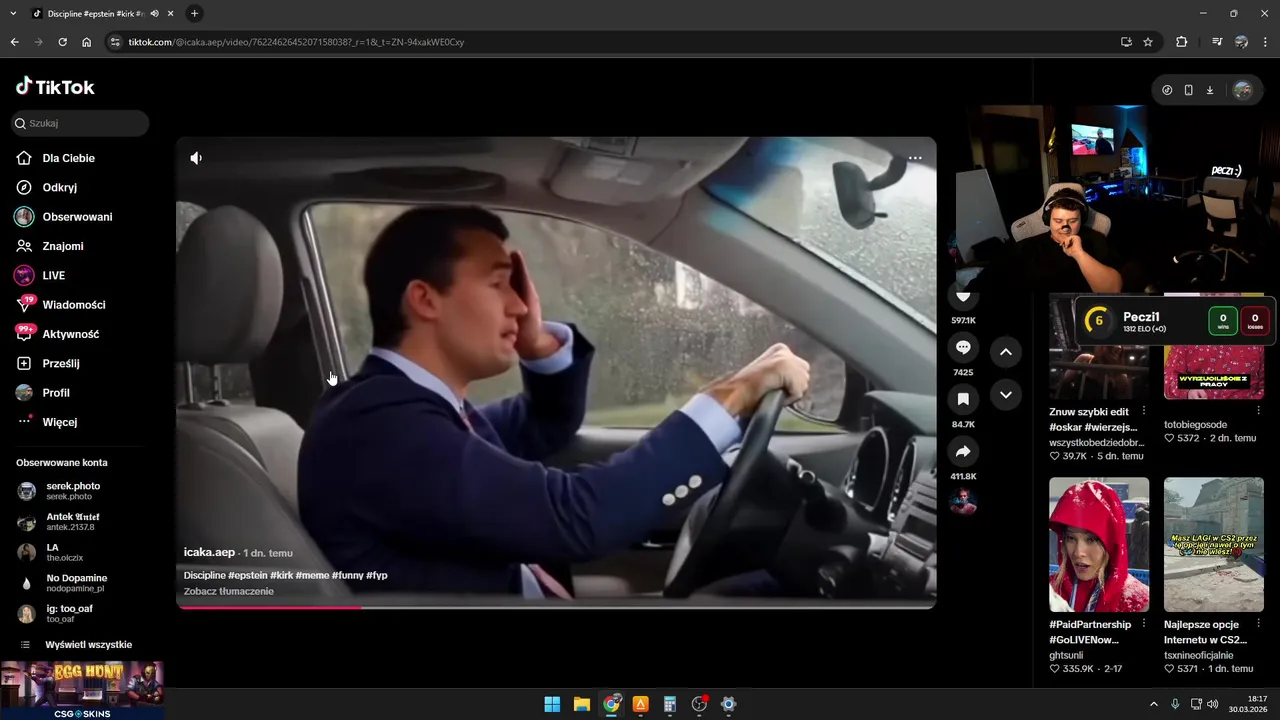Click the download desktop app icon

point(1209,90)
